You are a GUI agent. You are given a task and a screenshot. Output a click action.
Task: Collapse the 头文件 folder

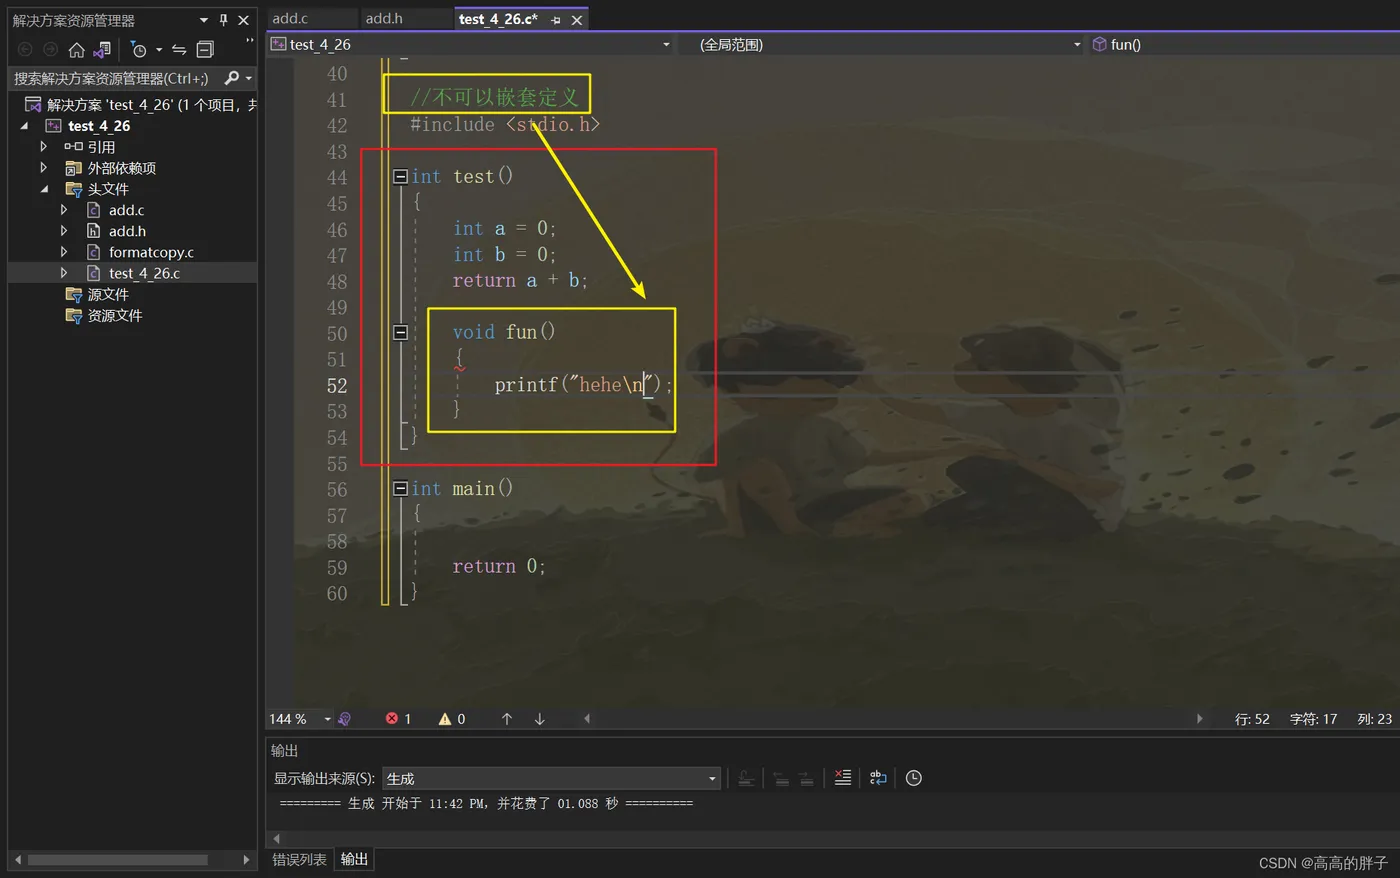pyautogui.click(x=44, y=189)
